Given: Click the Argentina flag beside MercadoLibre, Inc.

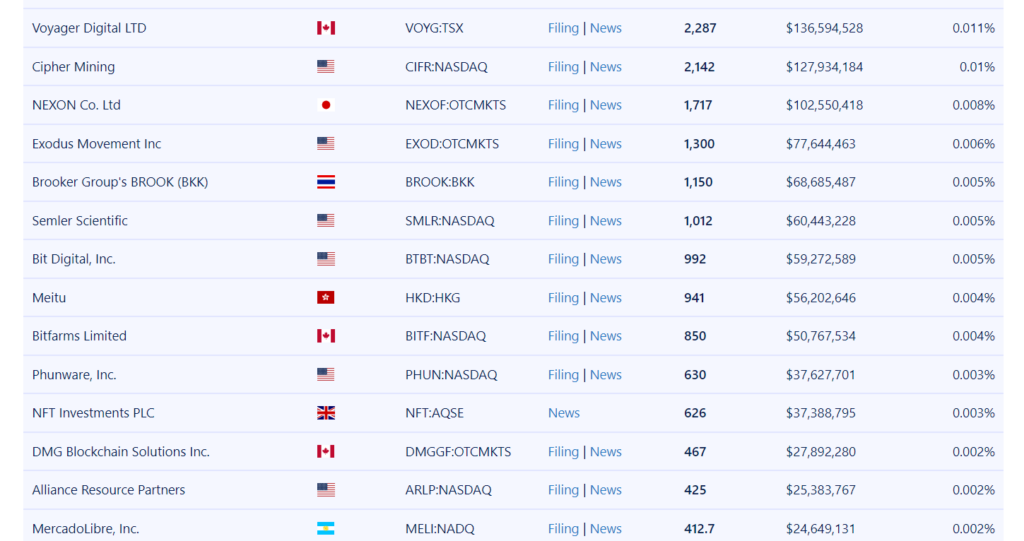Looking at the screenshot, I should 326,529.
